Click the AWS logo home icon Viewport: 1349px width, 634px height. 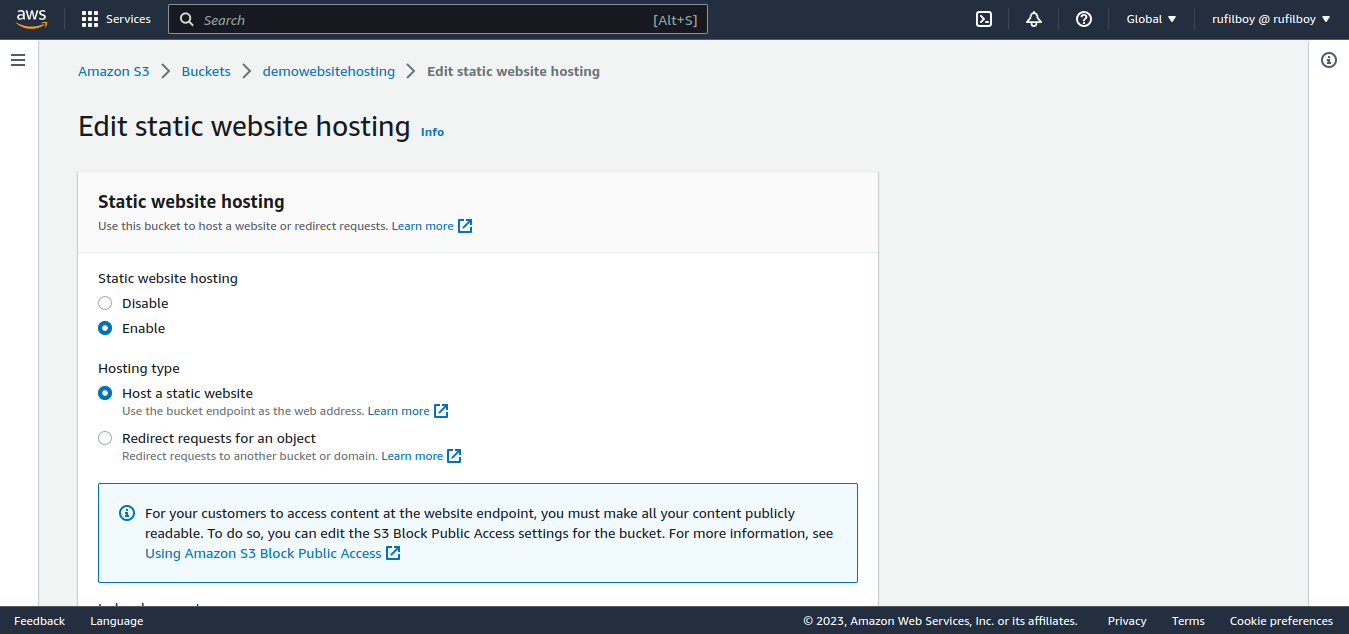tap(31, 19)
